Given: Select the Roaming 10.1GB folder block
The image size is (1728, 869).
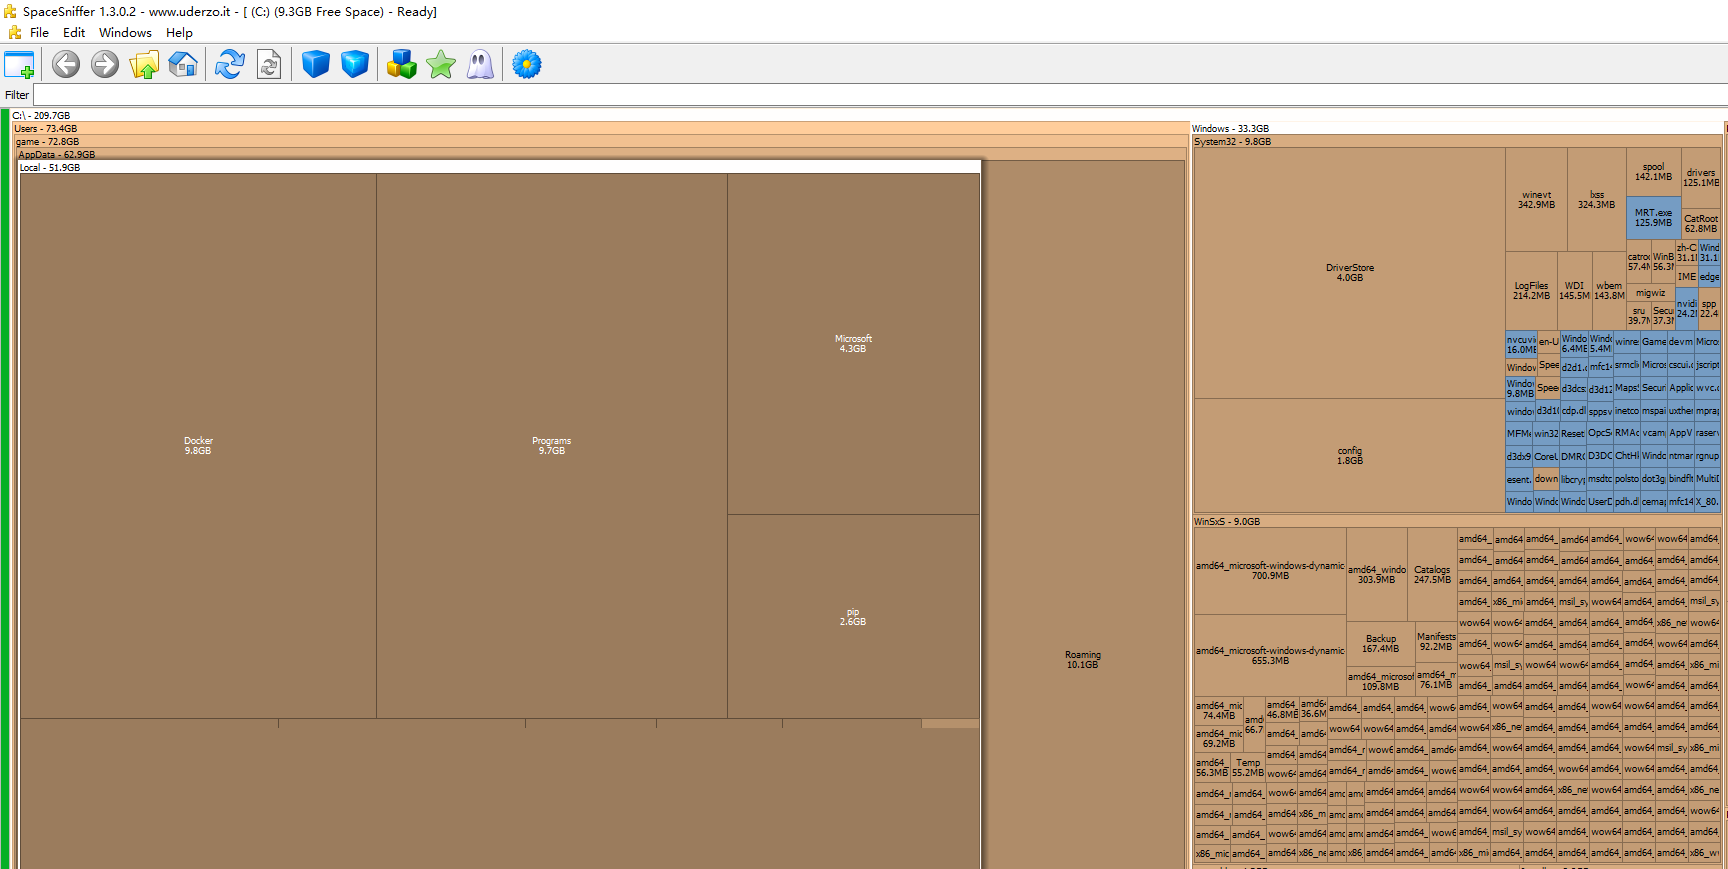Looking at the screenshot, I should coord(1082,660).
